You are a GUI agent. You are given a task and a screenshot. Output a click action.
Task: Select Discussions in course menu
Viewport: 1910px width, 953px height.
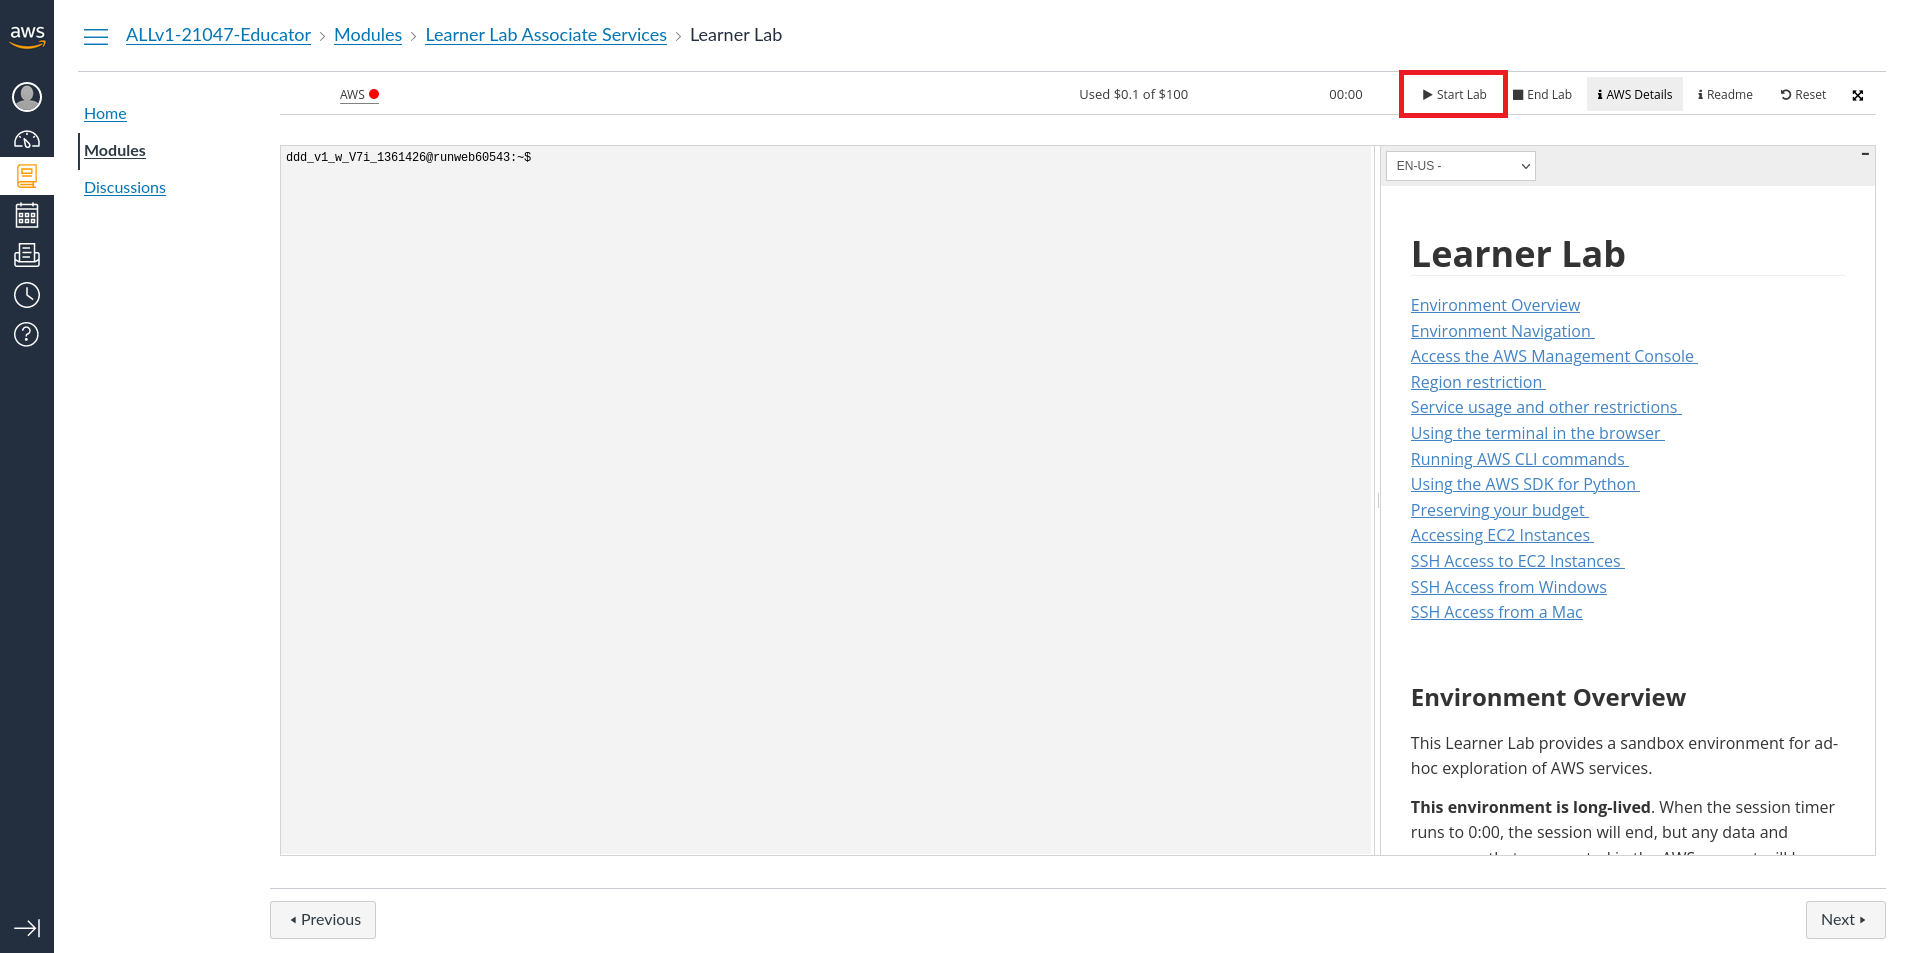tap(125, 188)
